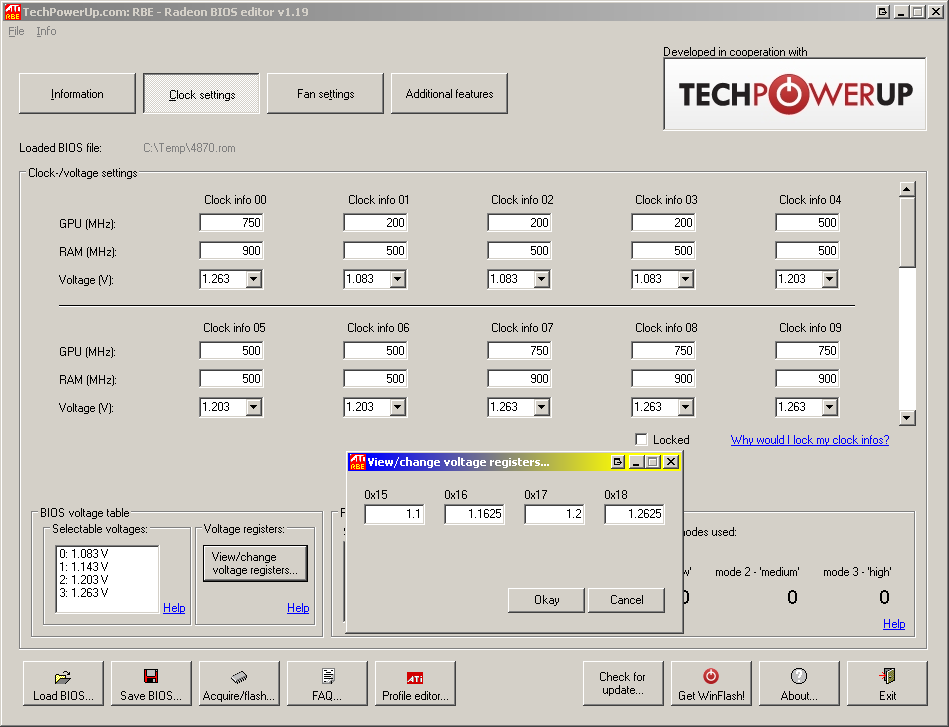Open the FAQ document icon button
The image size is (949, 727).
[x=327, y=683]
